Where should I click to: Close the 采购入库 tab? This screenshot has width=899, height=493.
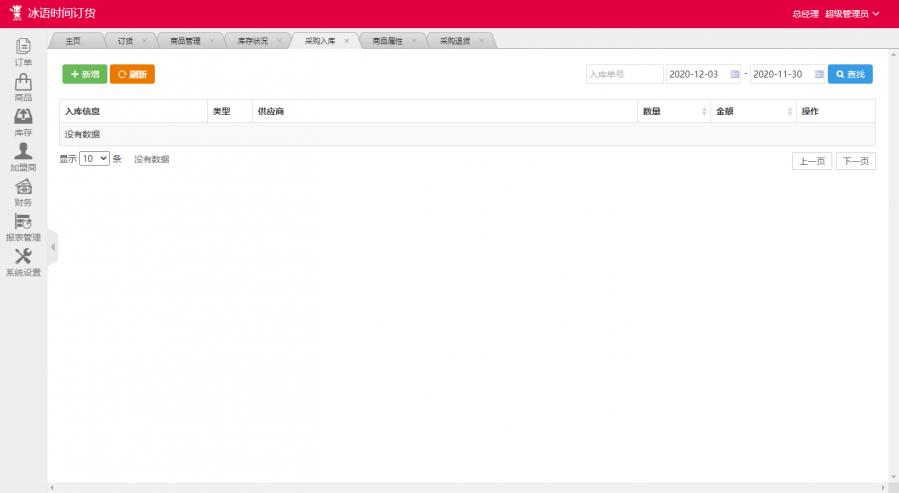(x=347, y=41)
